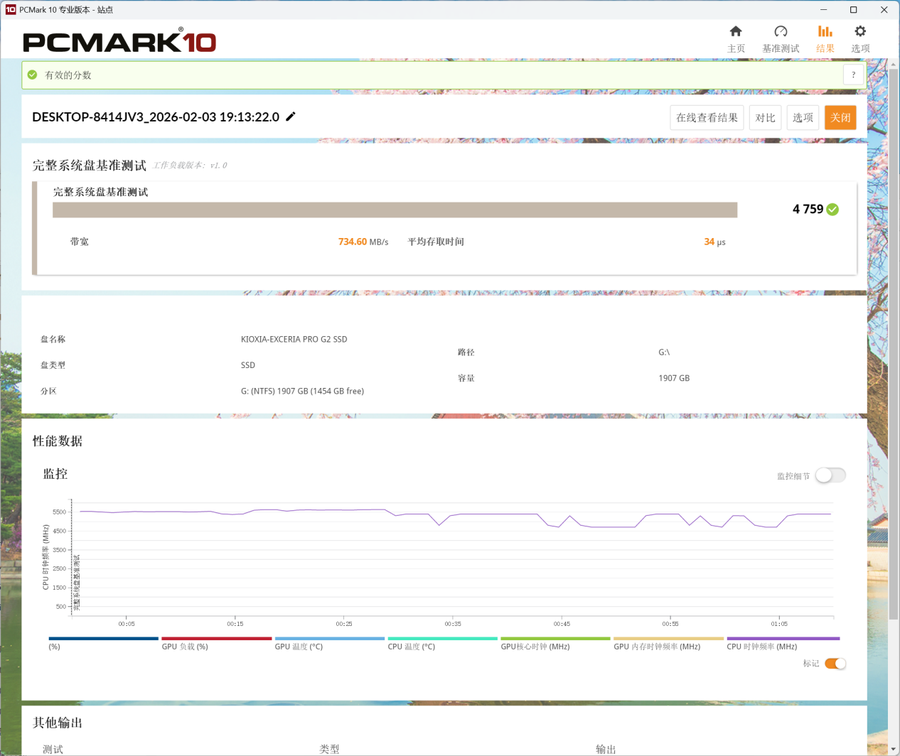
Task: Enable the 监控细节 toggle switch
Action: tap(829, 476)
